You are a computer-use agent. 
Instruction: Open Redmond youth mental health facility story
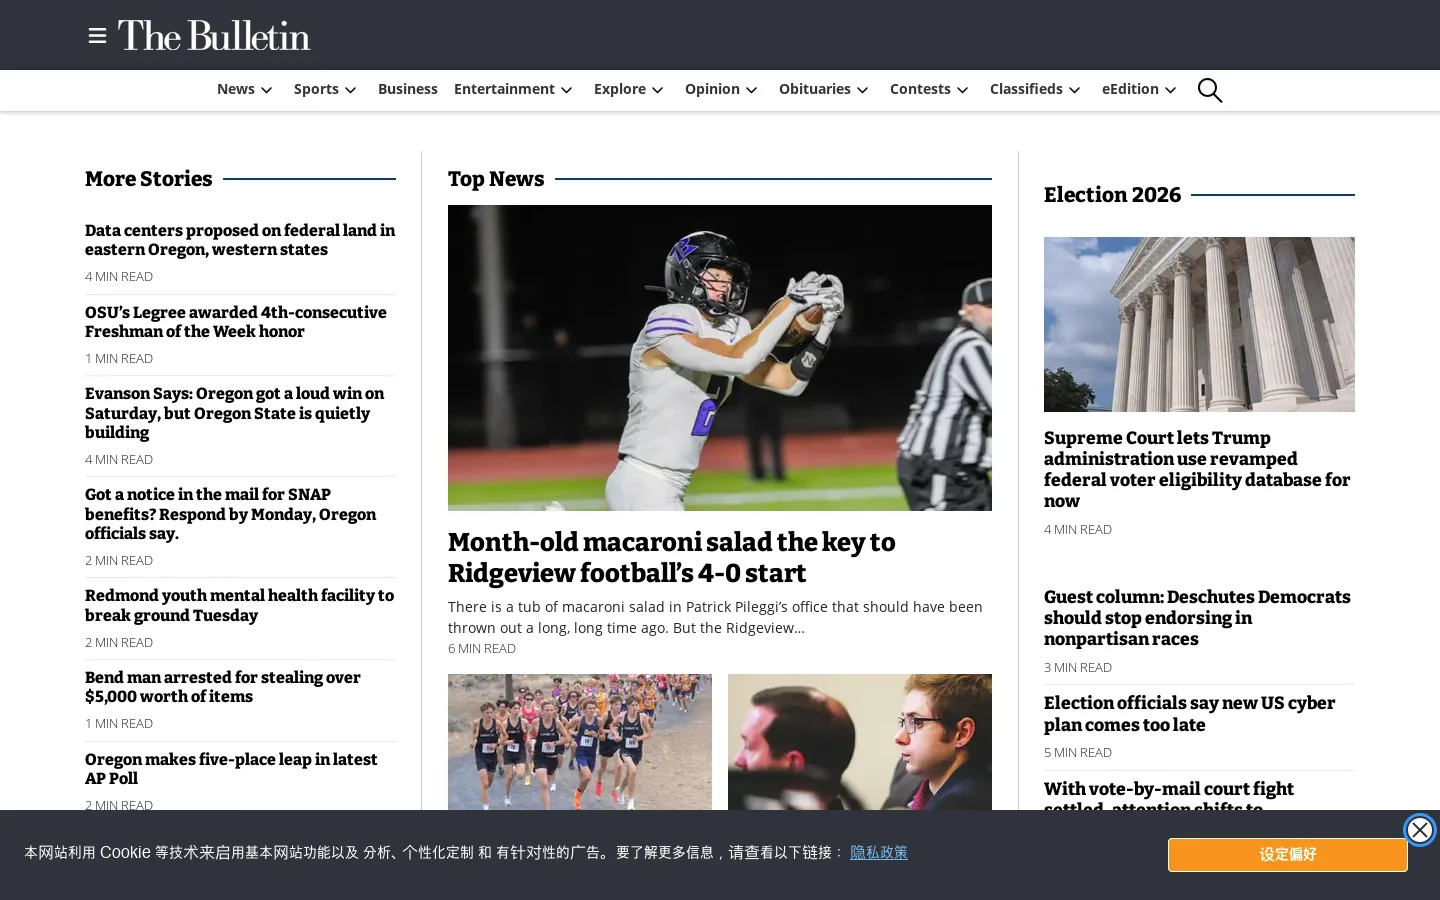pos(240,605)
